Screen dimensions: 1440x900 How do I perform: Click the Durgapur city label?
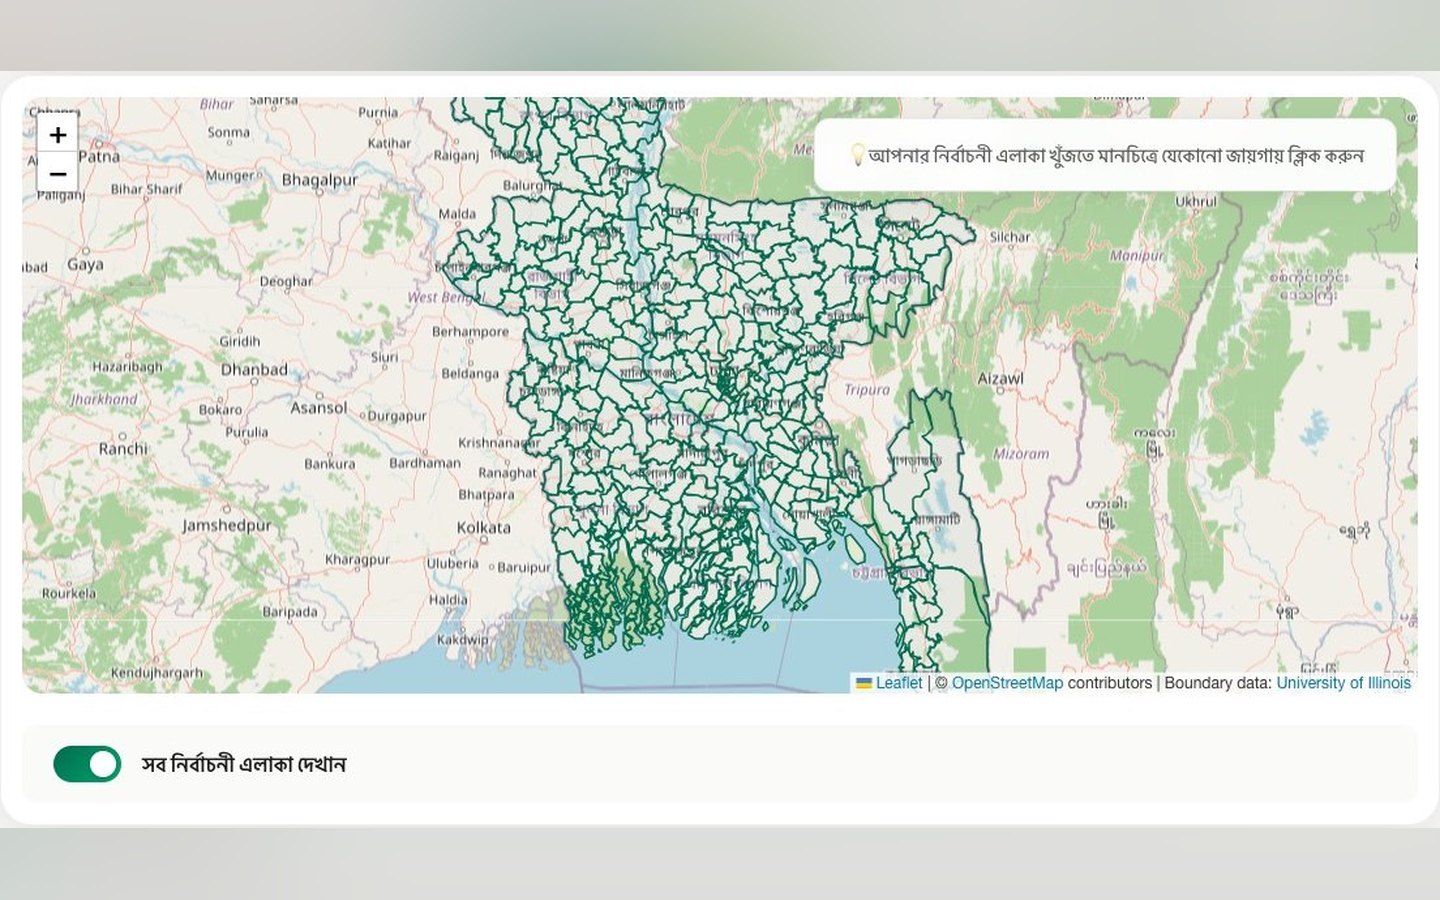[396, 416]
